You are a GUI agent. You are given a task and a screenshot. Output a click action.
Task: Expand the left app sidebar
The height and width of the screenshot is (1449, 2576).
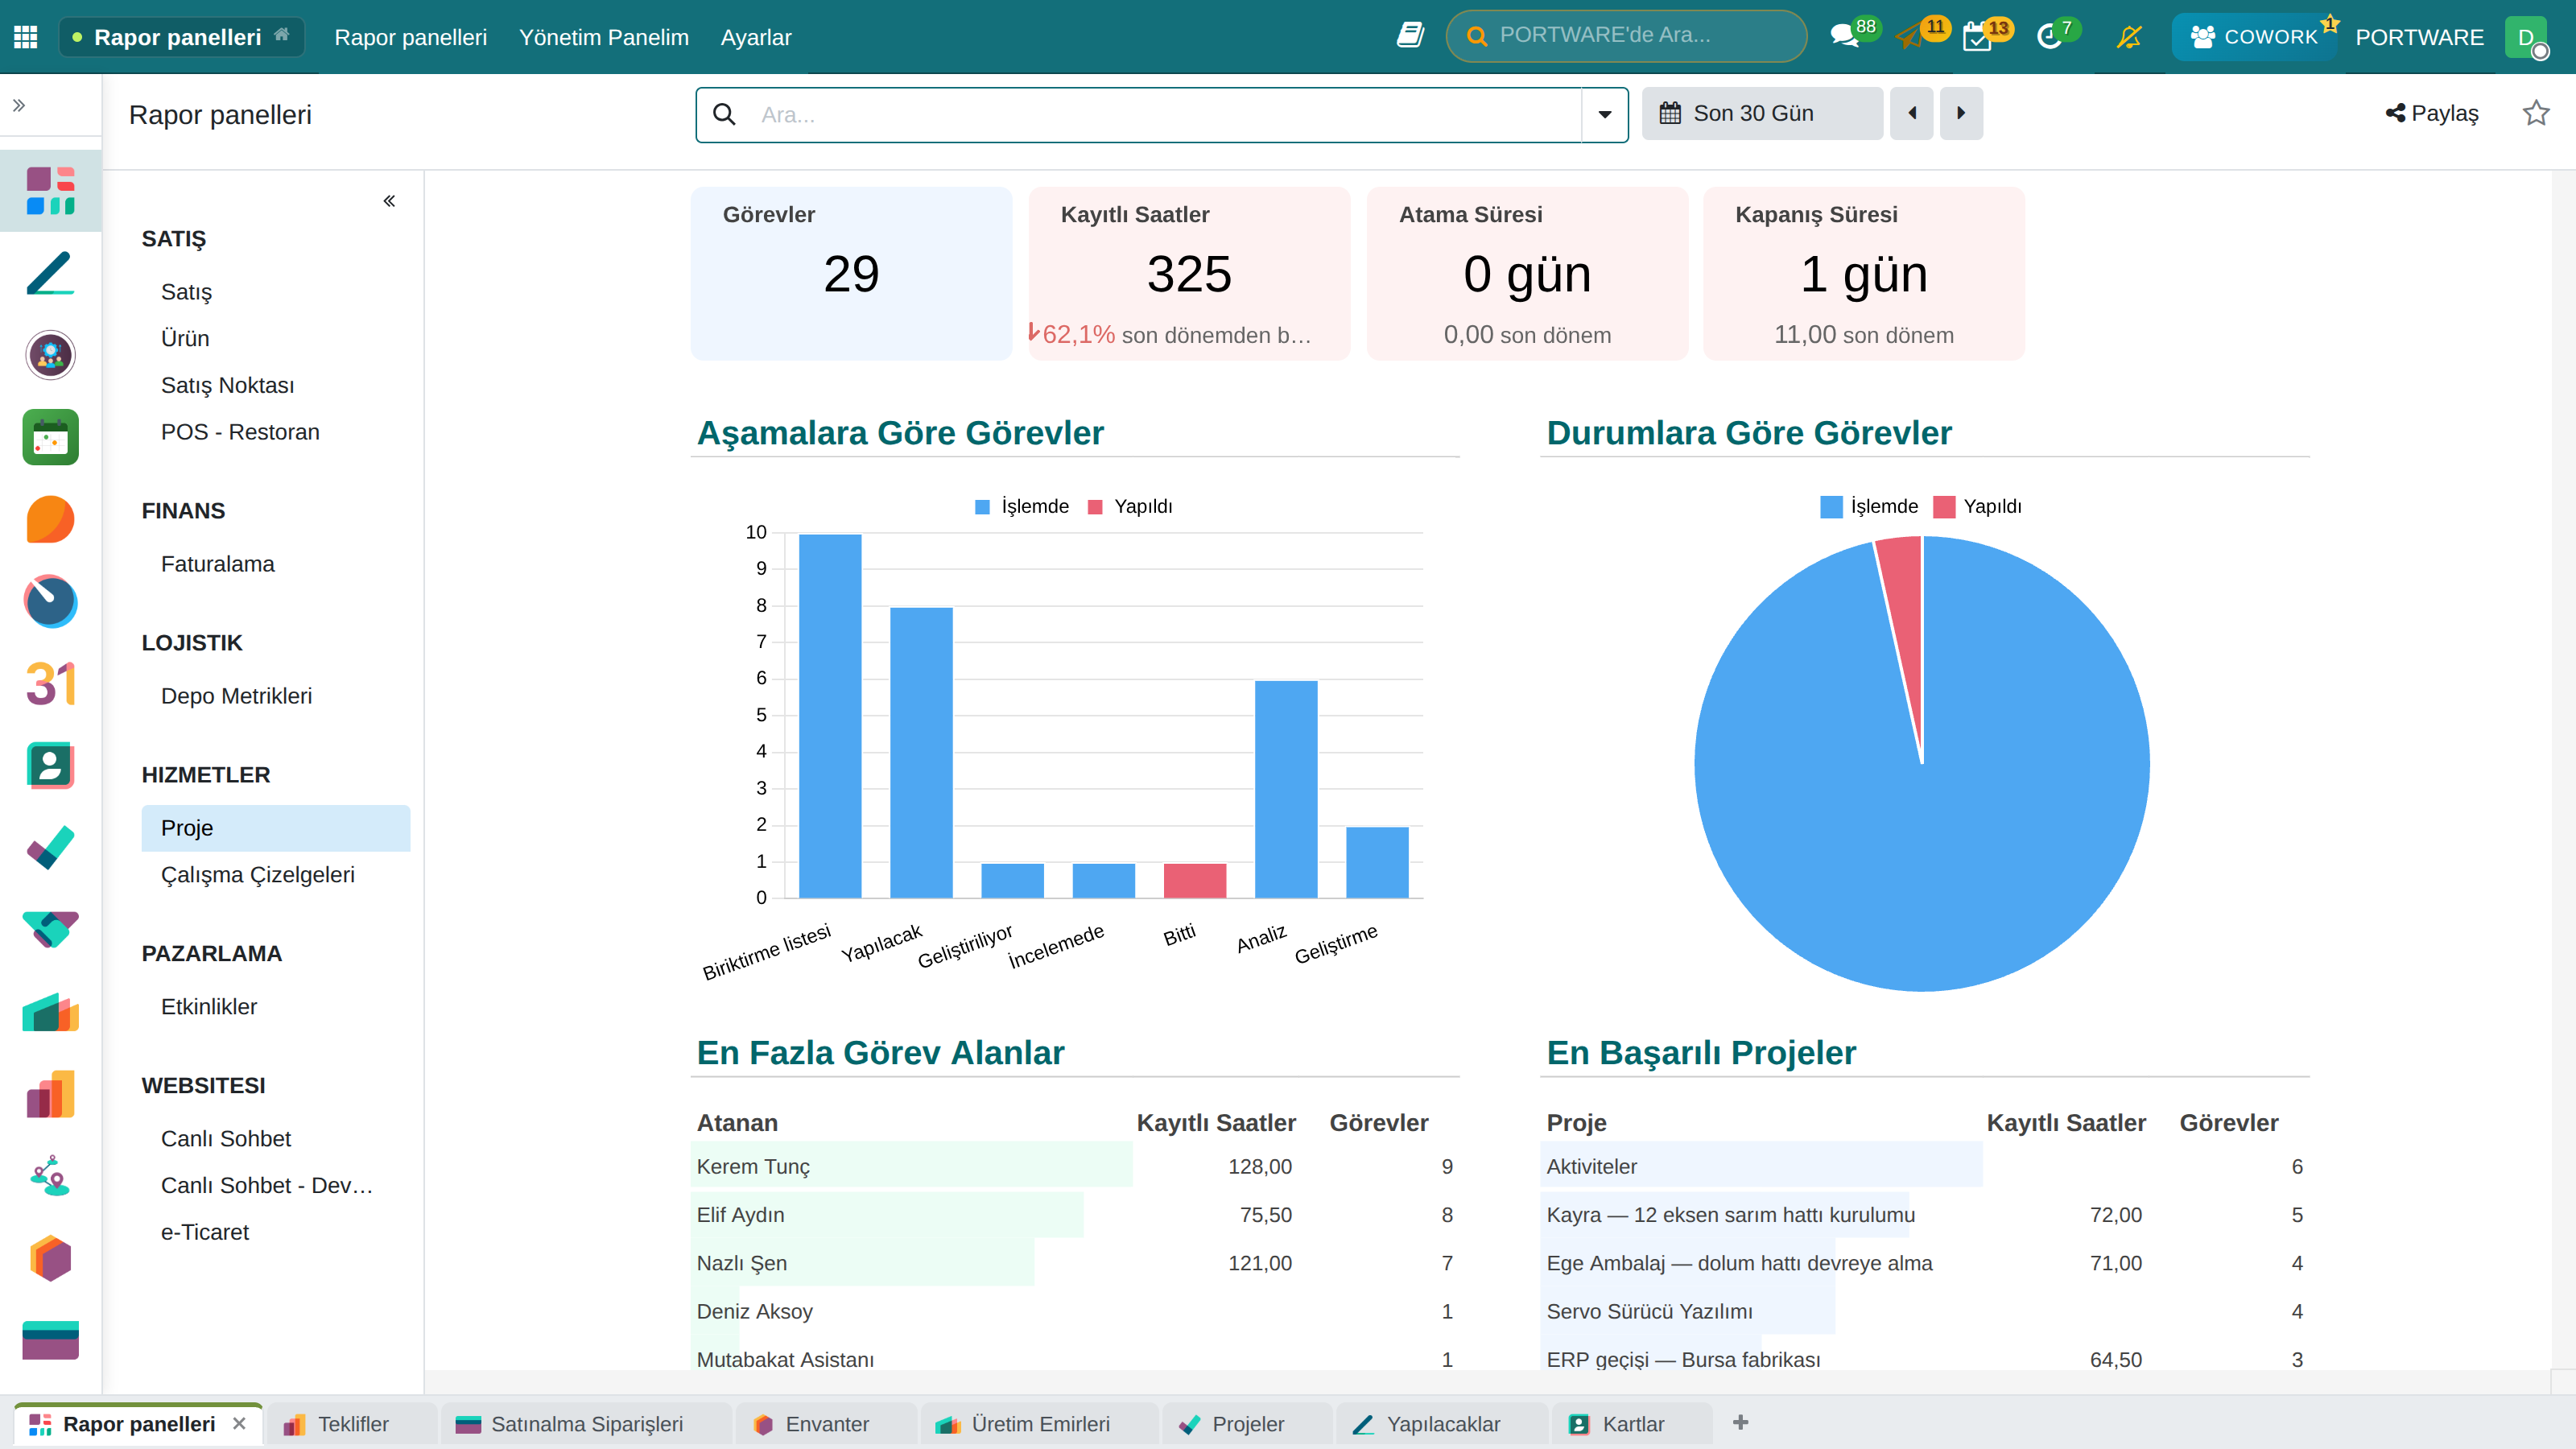pyautogui.click(x=19, y=105)
